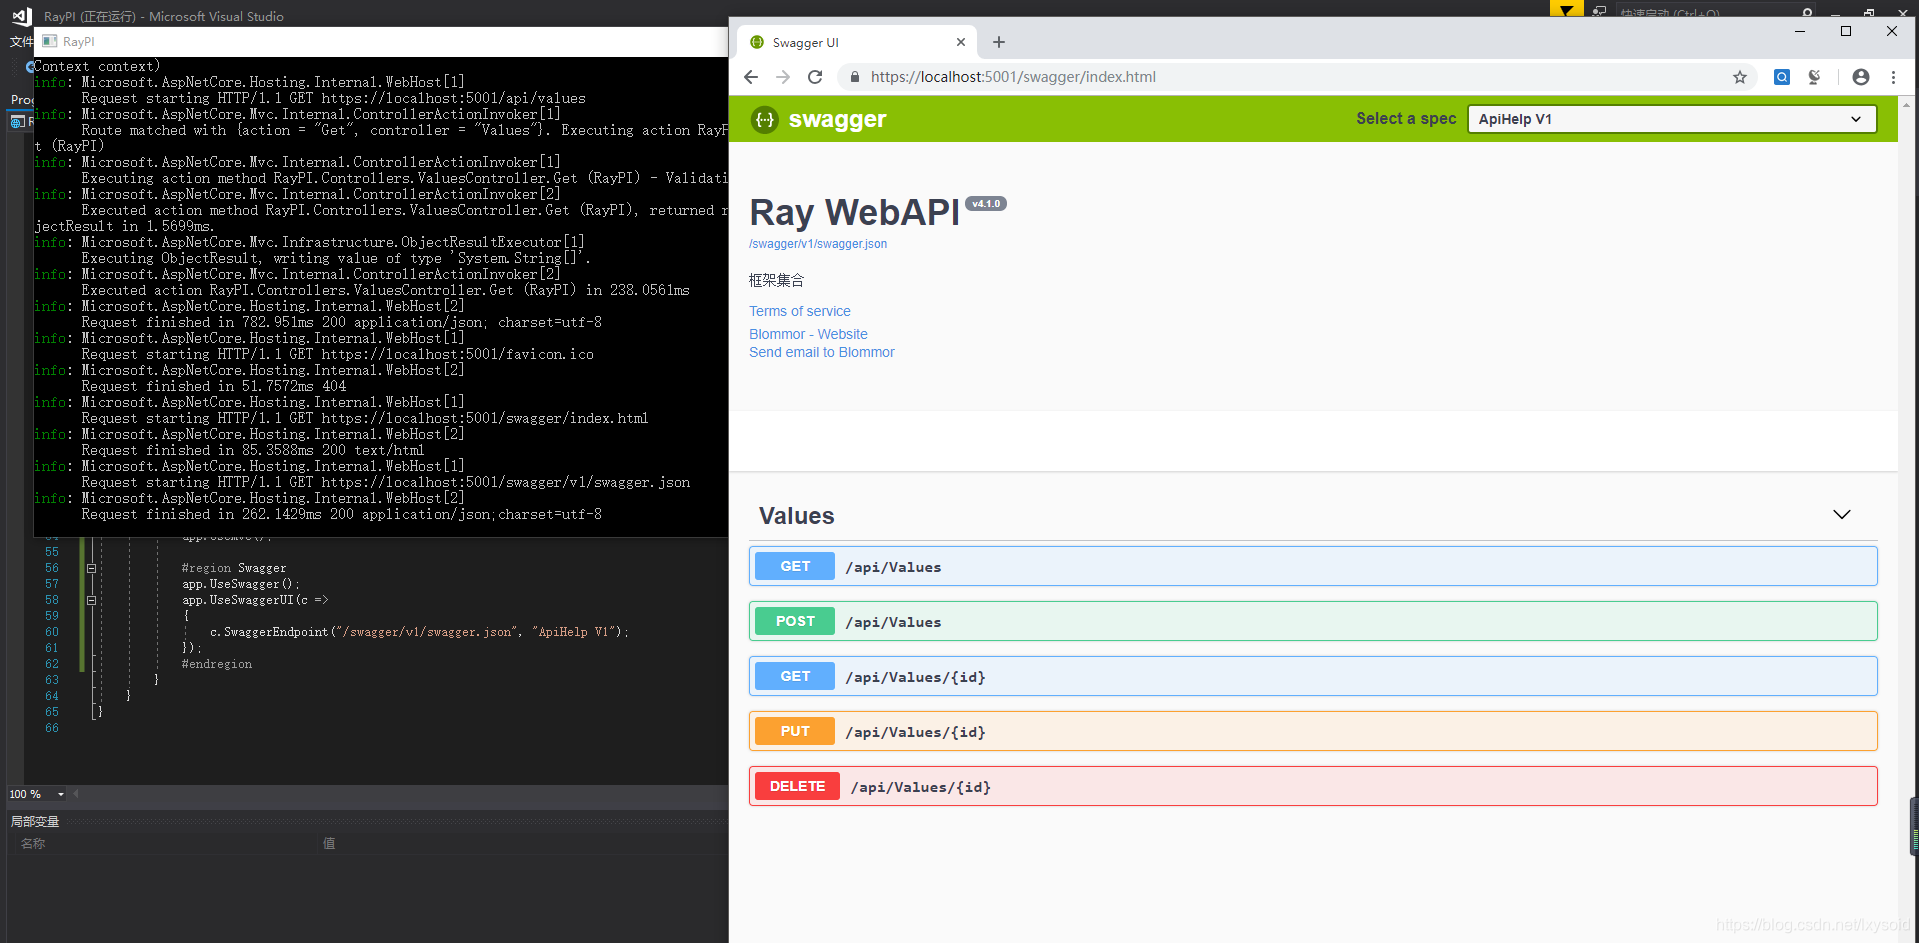The width and height of the screenshot is (1919, 943).
Task: Minimize the Chrome window
Action: 1800,31
